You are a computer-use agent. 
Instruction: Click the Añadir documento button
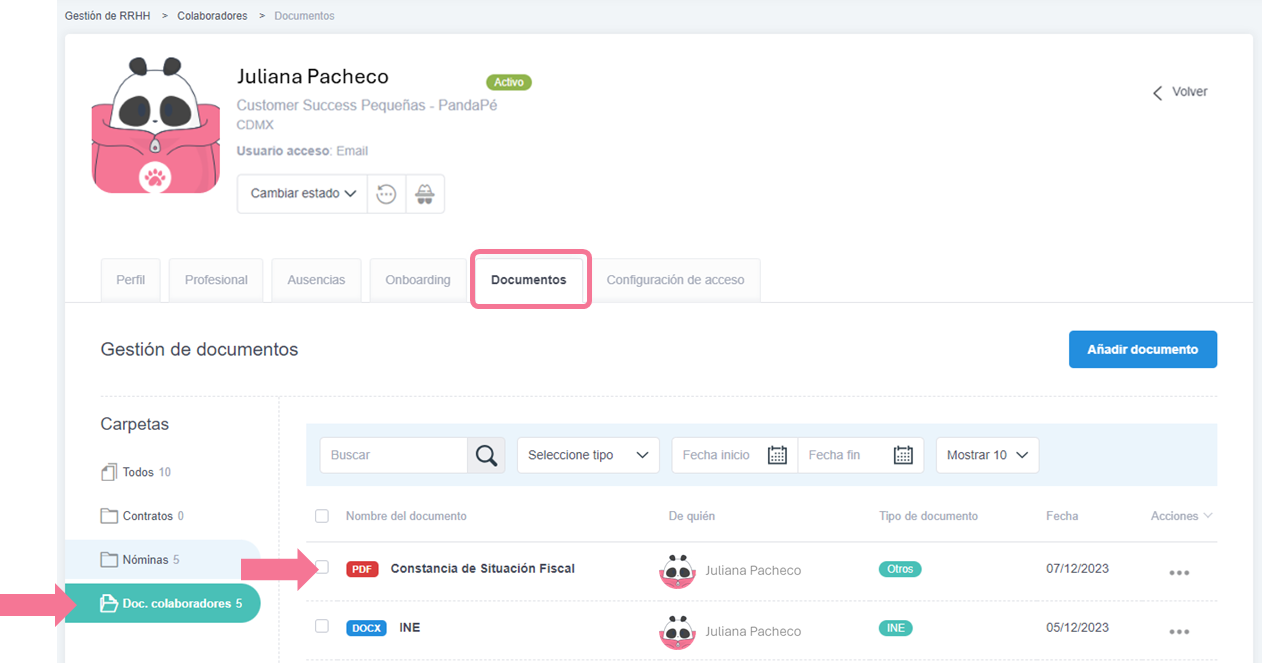click(1142, 350)
